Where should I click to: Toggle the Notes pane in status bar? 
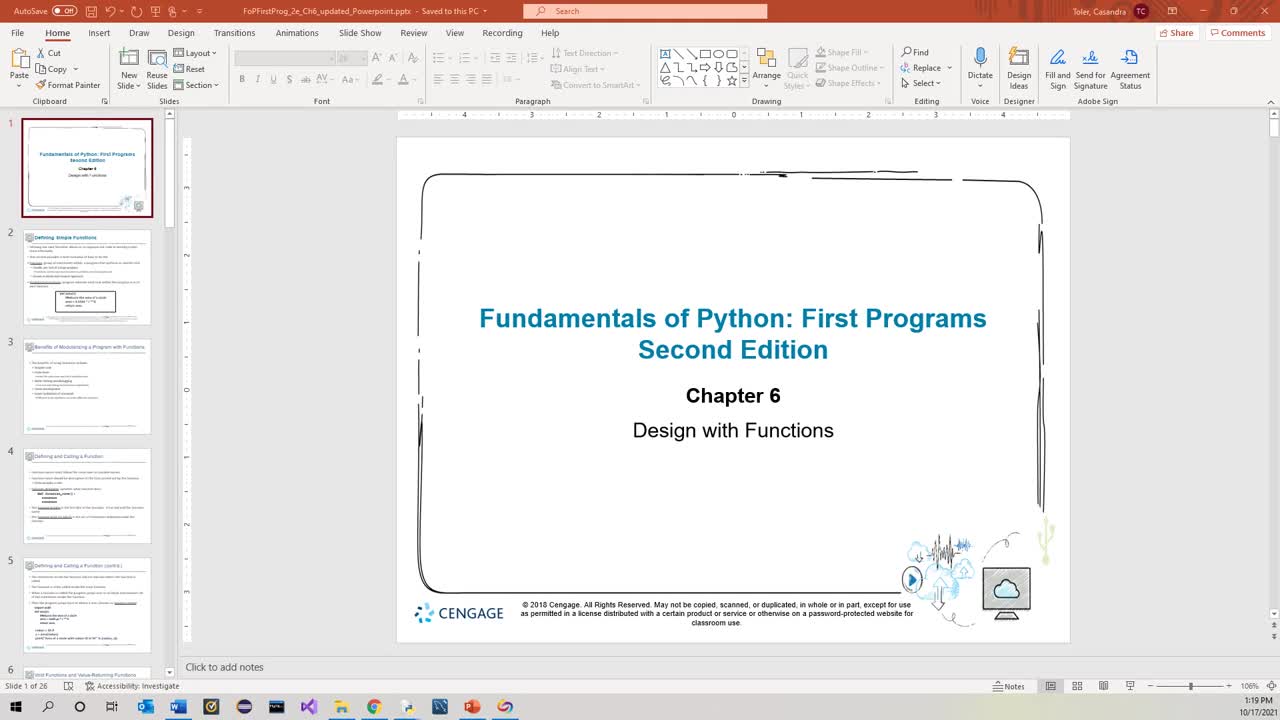(1009, 686)
